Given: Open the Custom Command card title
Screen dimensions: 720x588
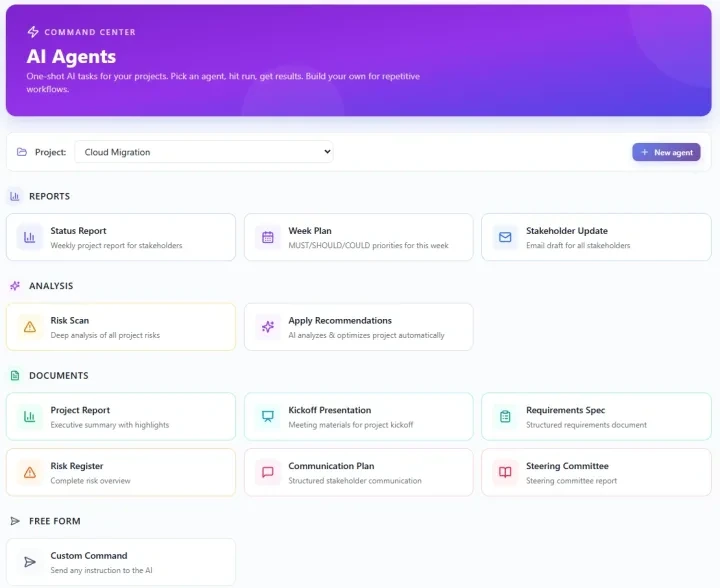Looking at the screenshot, I should 89,555.
